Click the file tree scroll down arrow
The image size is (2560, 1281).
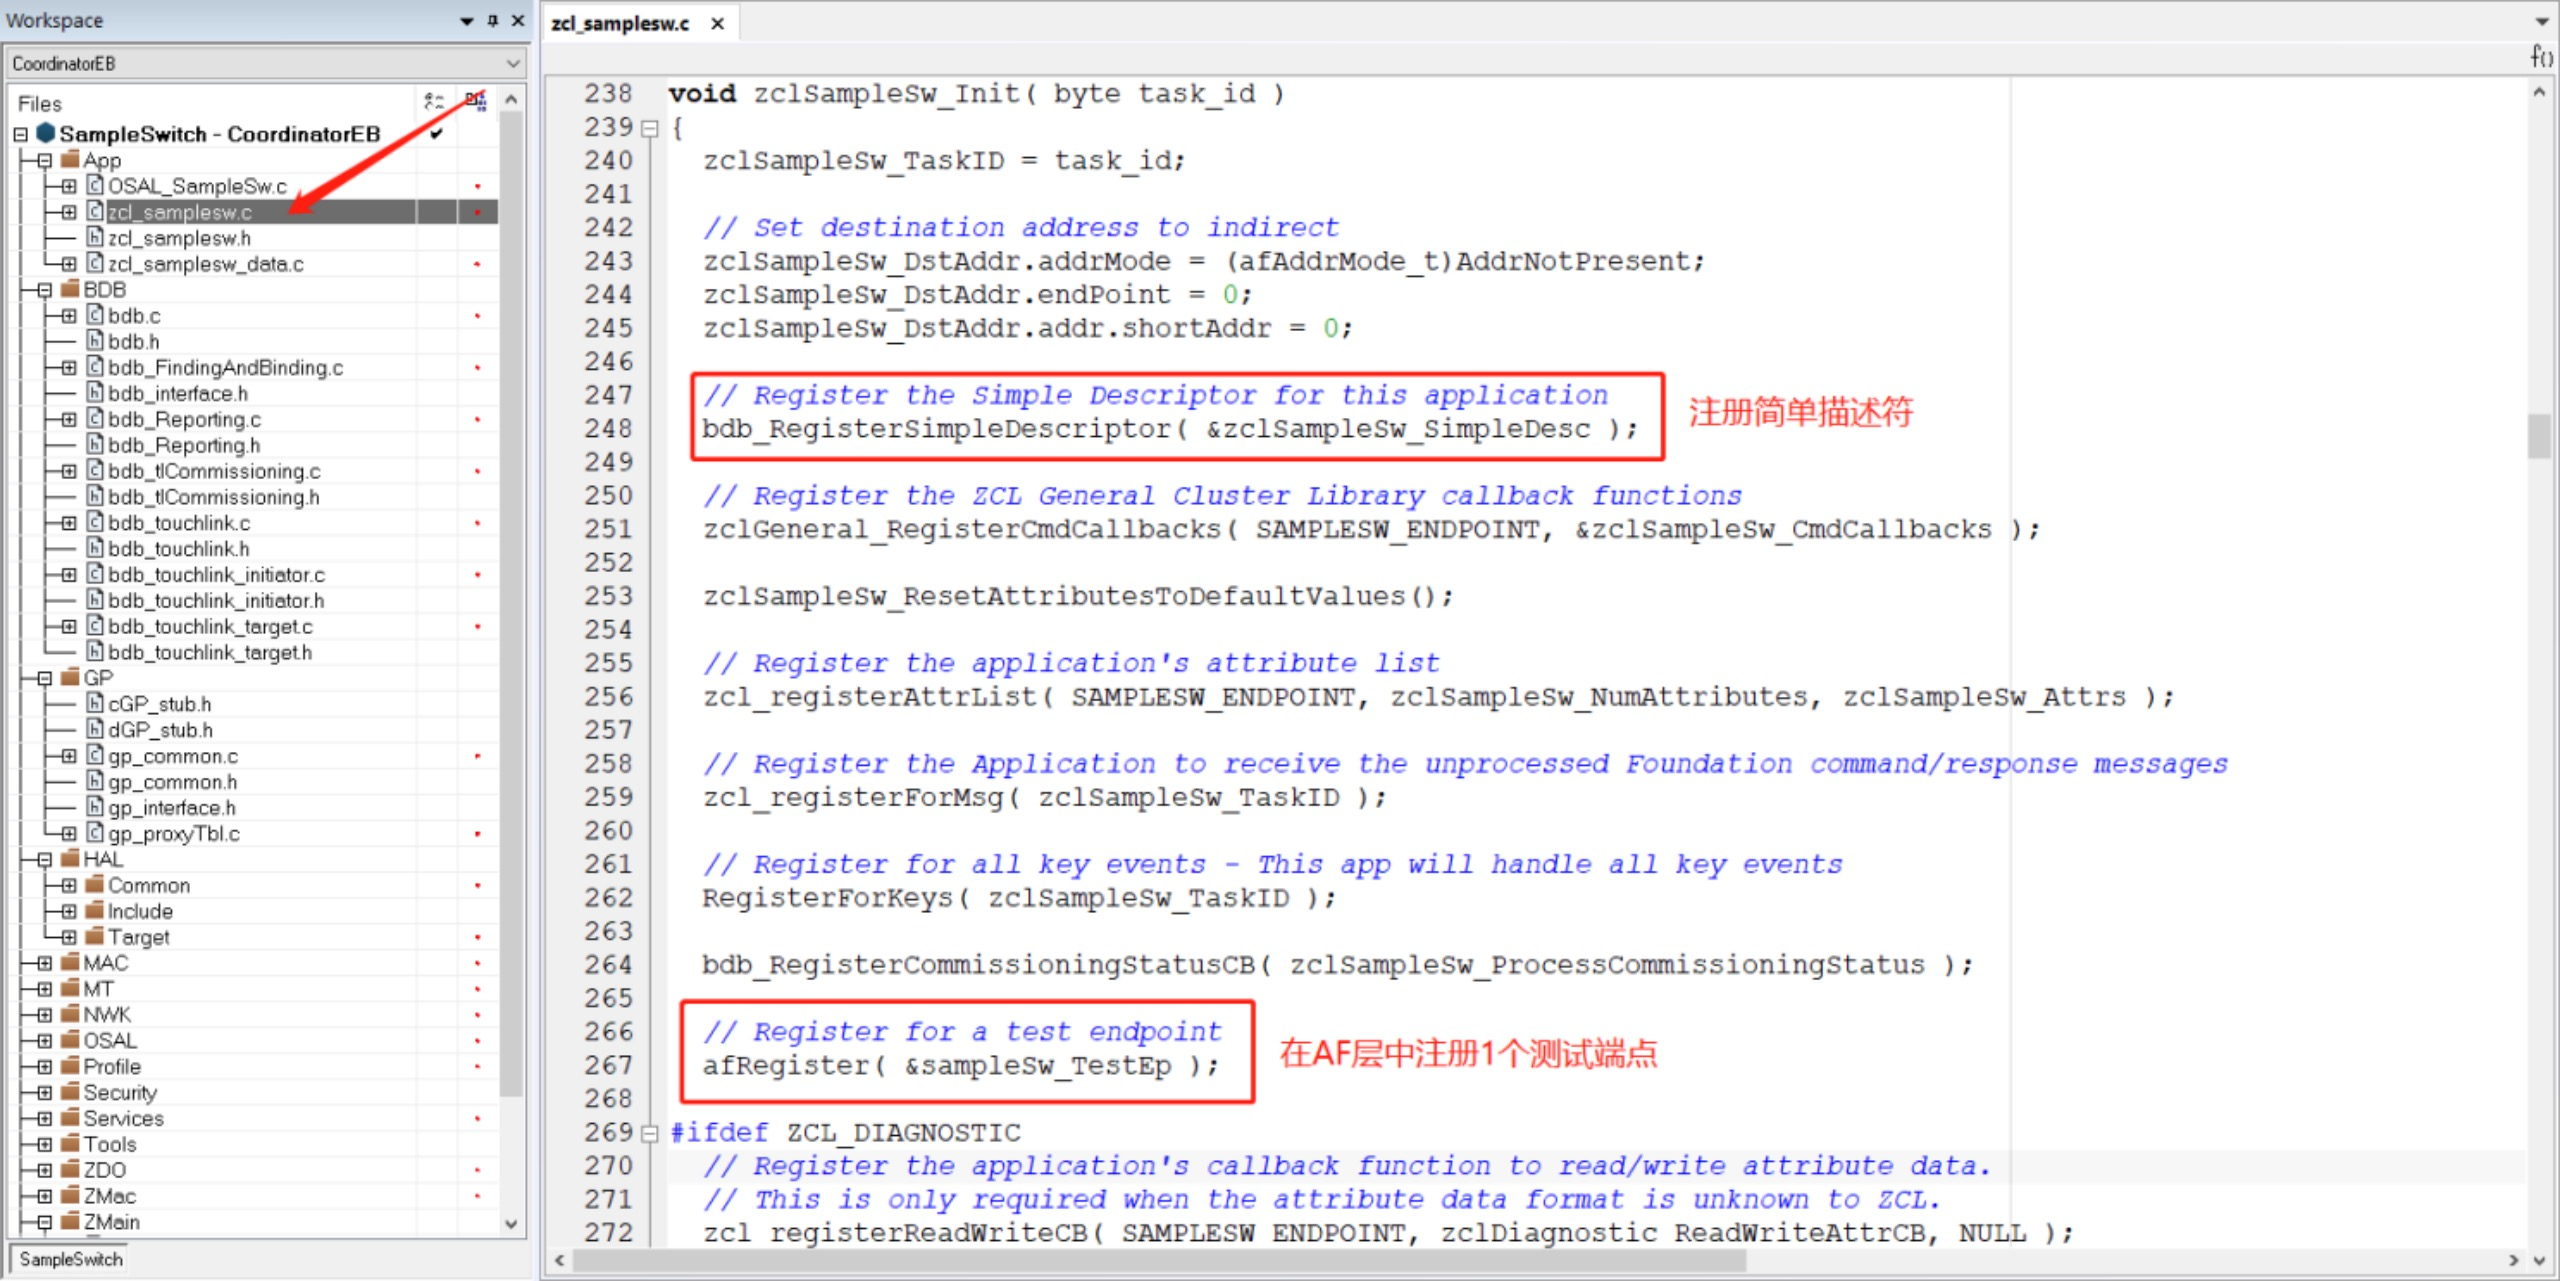(x=511, y=1224)
